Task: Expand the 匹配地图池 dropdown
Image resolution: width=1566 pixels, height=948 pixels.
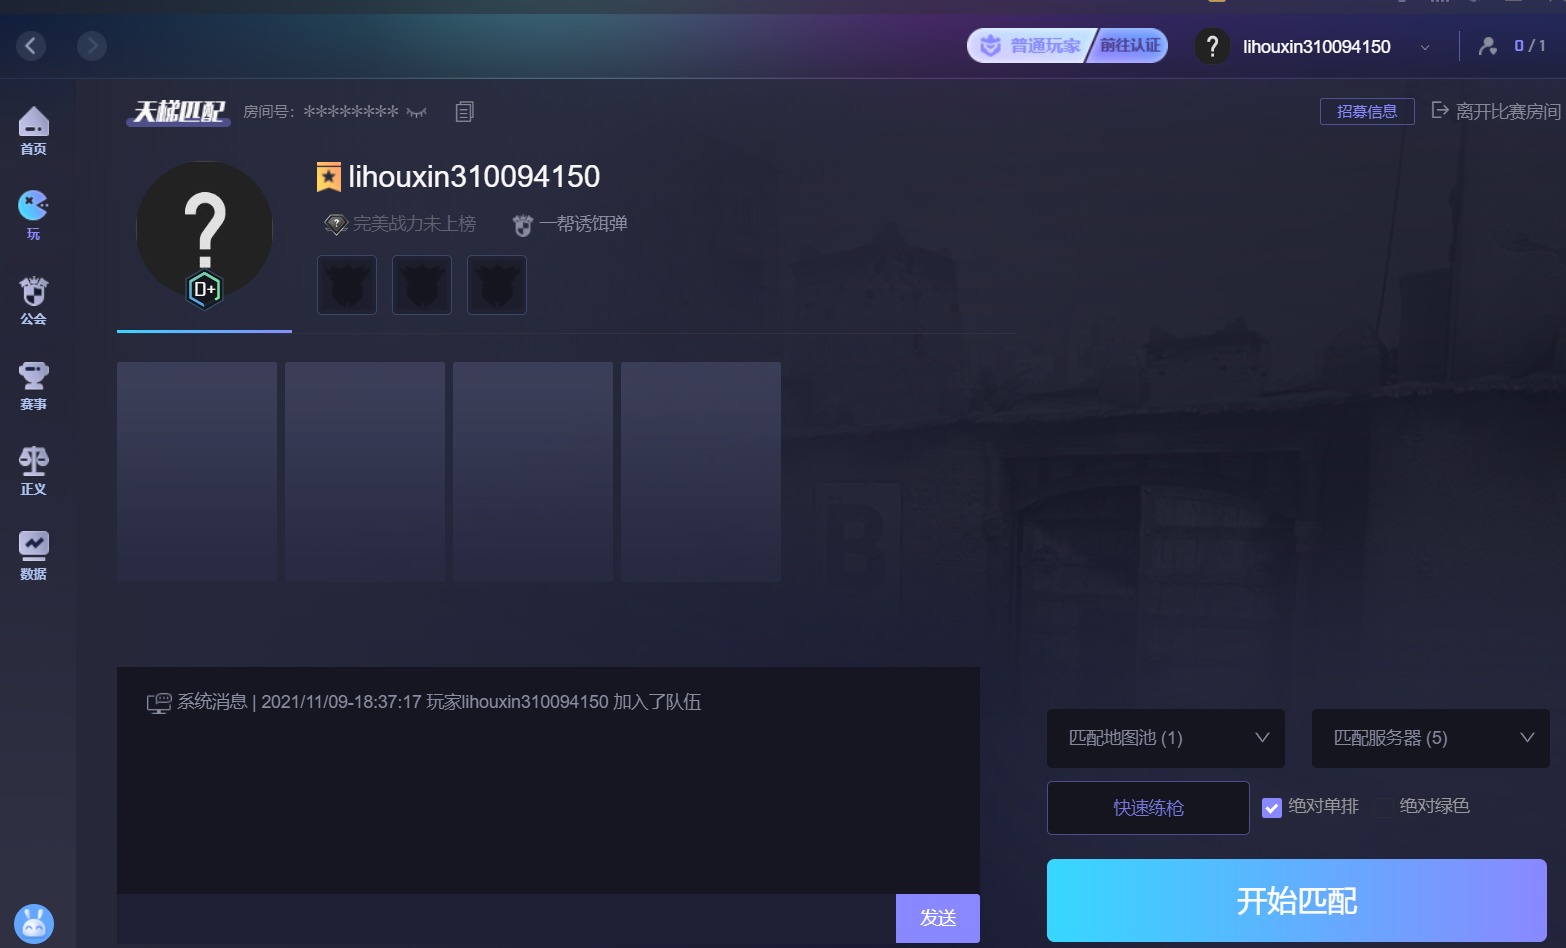Action: tap(1166, 738)
